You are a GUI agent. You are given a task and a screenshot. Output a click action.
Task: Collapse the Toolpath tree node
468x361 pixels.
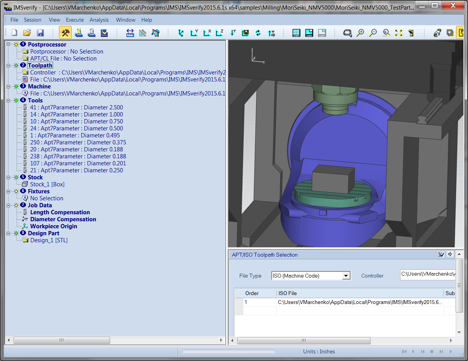[x=9, y=65]
